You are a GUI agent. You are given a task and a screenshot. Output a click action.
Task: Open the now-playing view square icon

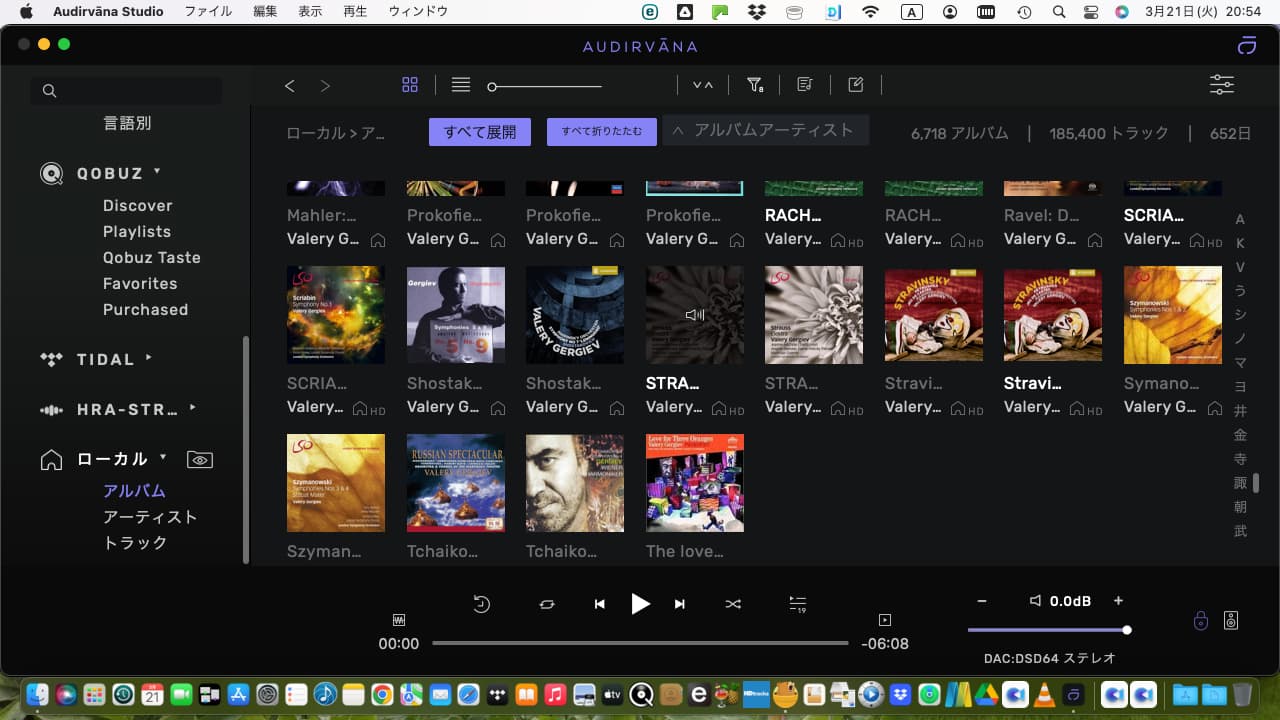point(884,620)
